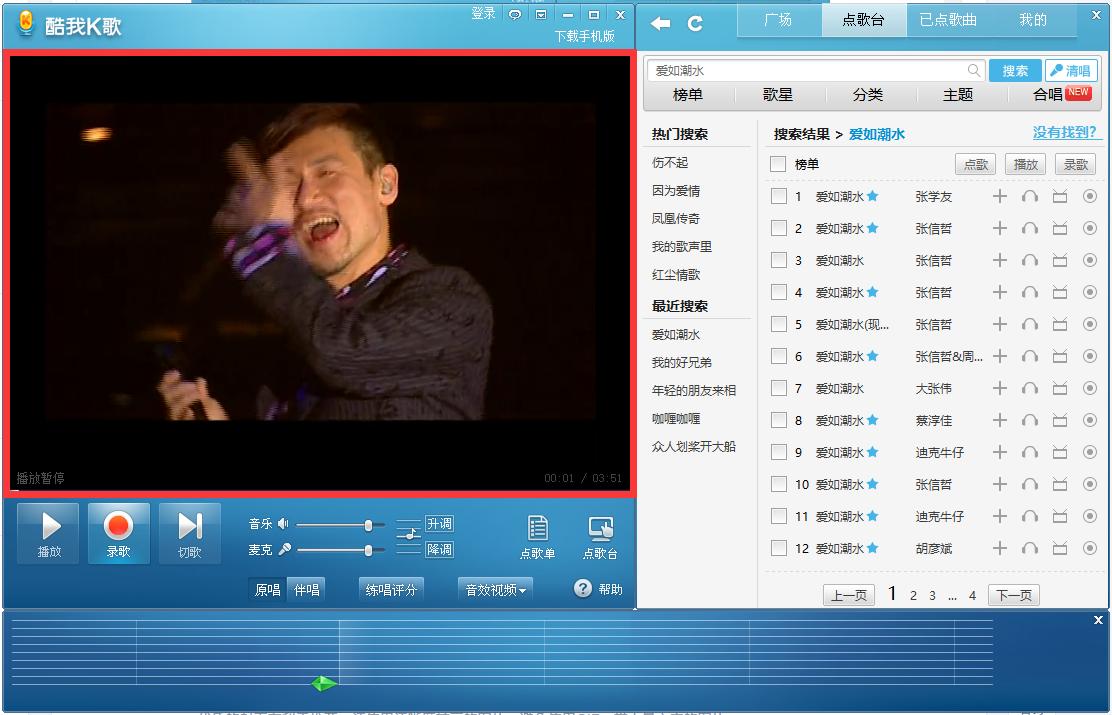This screenshot has width=1112, height=715.
Task: Click the record circle icon beside 大张伟
Action: [x=1090, y=388]
